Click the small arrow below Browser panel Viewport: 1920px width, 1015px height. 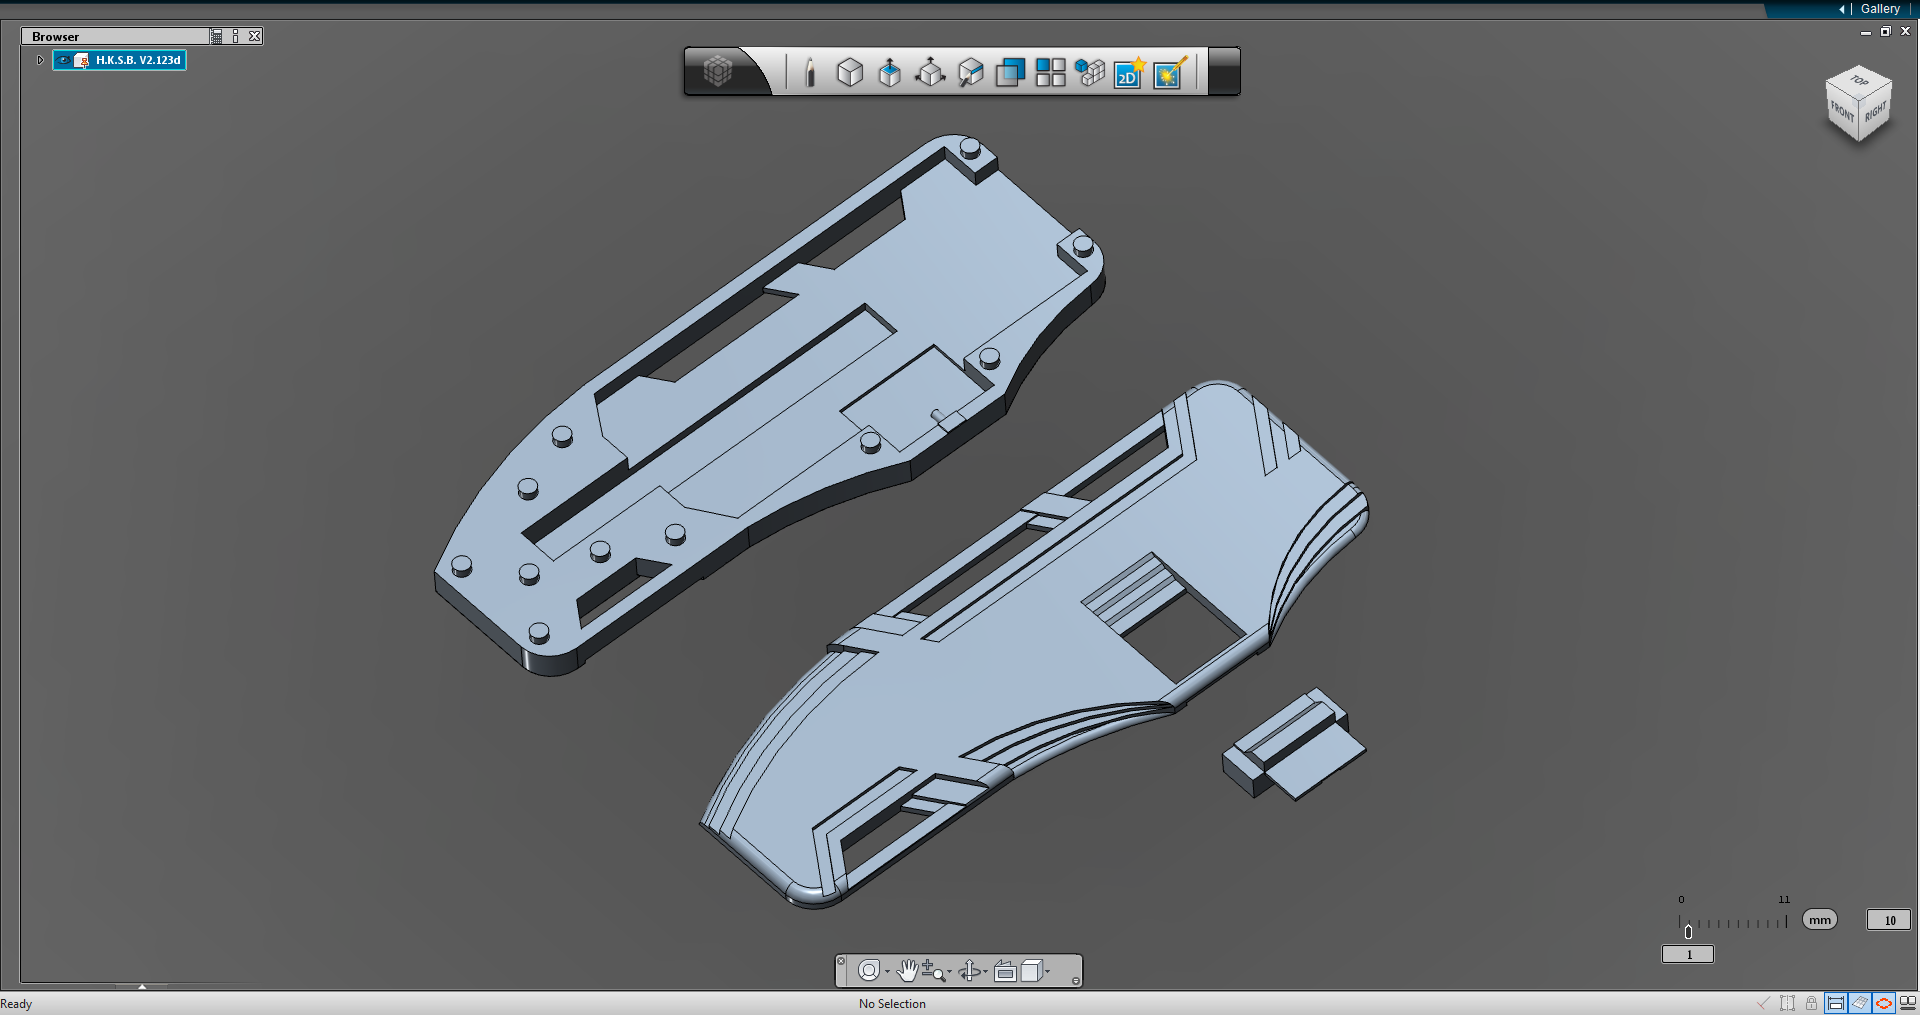click(x=142, y=986)
